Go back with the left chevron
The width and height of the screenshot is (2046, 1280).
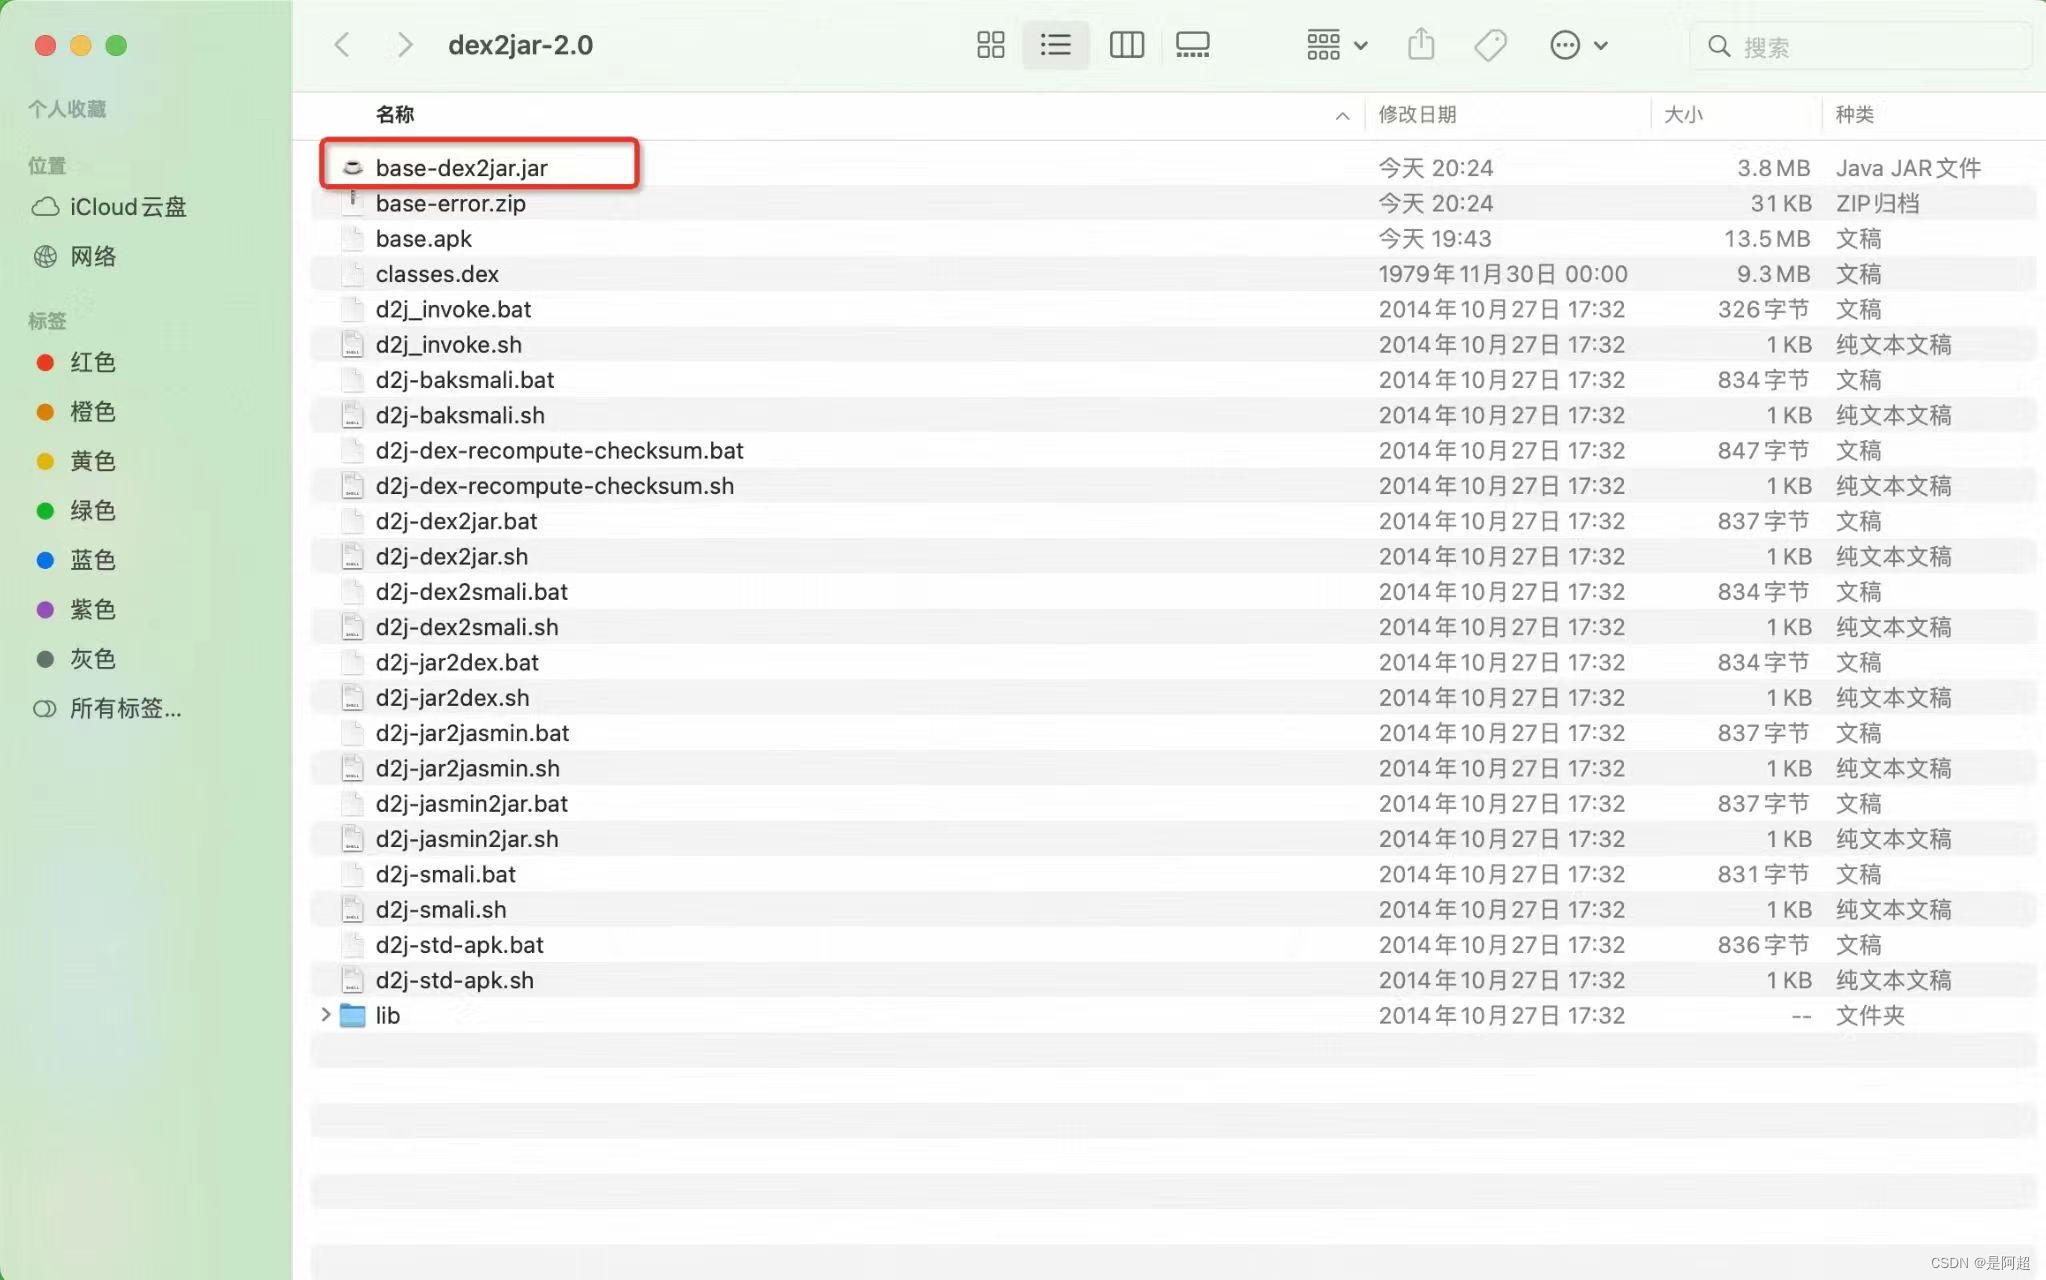tap(342, 45)
